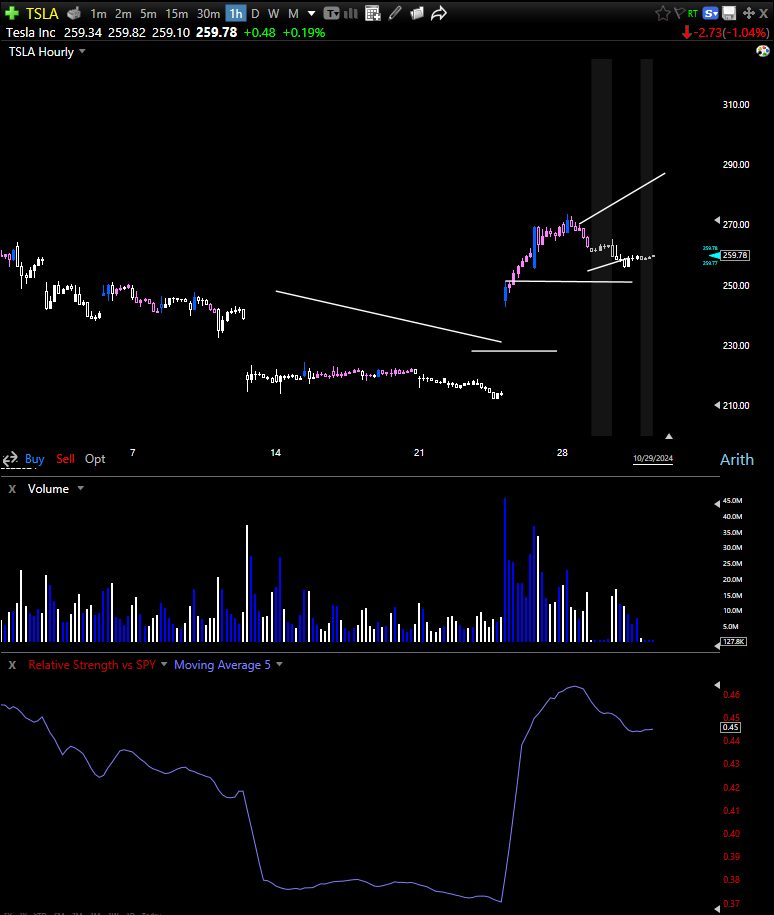Select the active 1h timeframe
774x915 pixels.
tap(236, 13)
